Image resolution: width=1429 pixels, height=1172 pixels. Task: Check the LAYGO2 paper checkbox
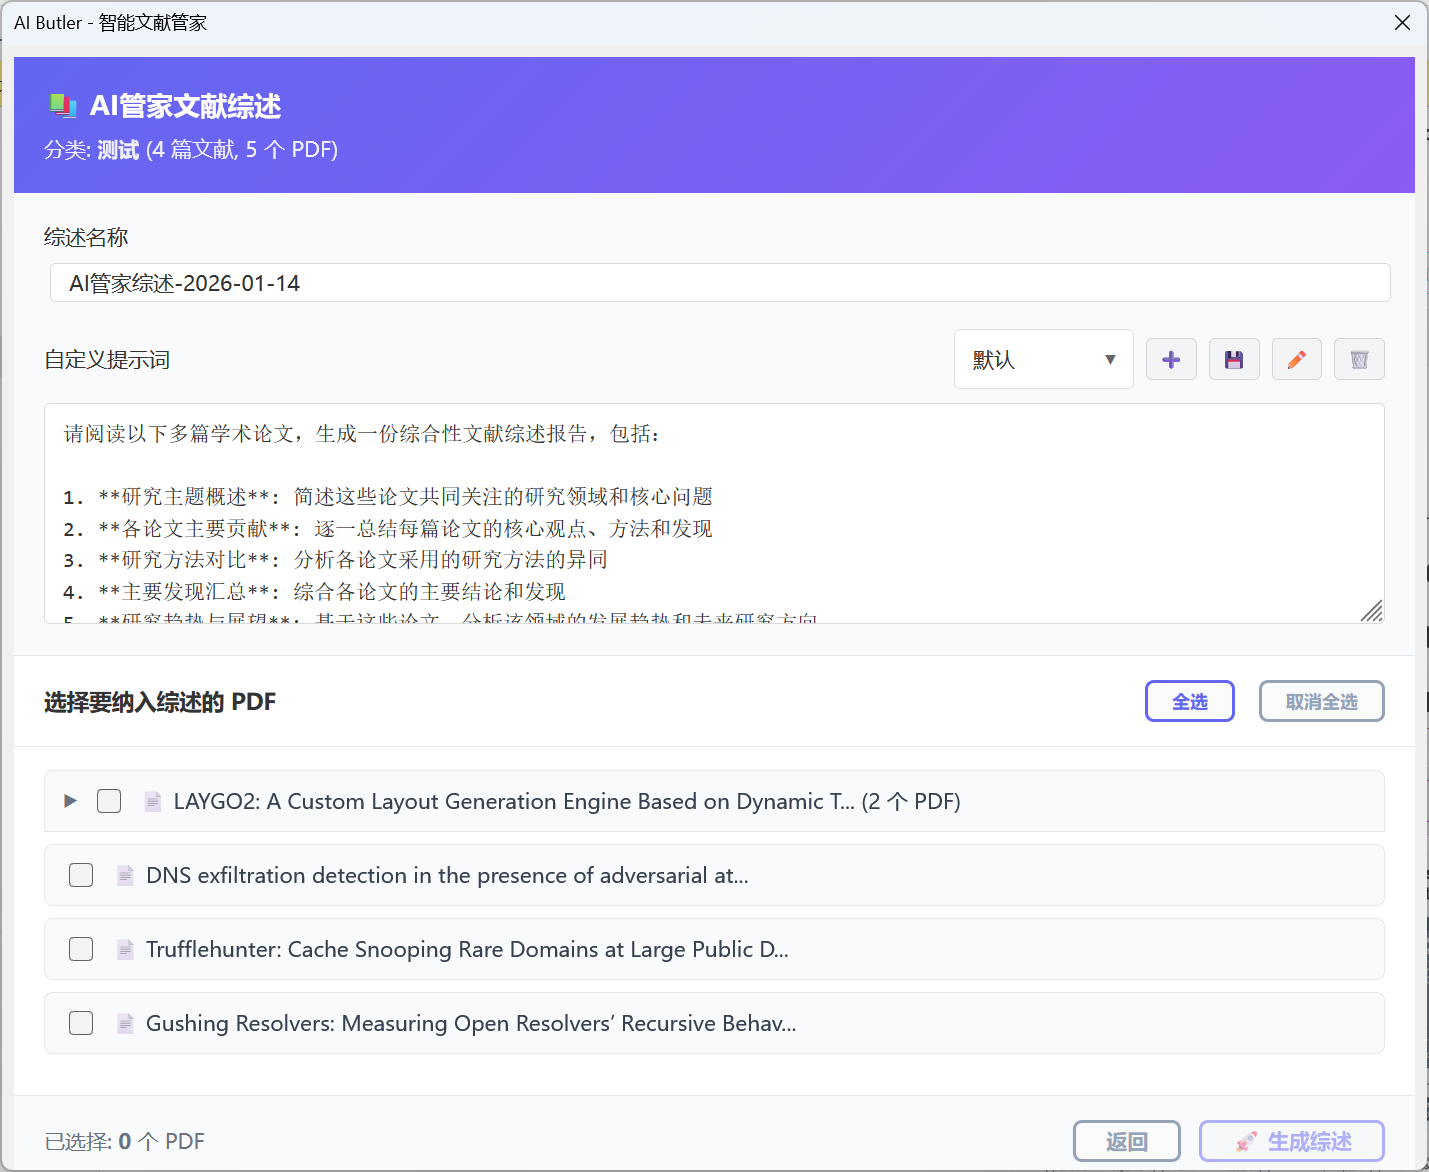click(109, 801)
